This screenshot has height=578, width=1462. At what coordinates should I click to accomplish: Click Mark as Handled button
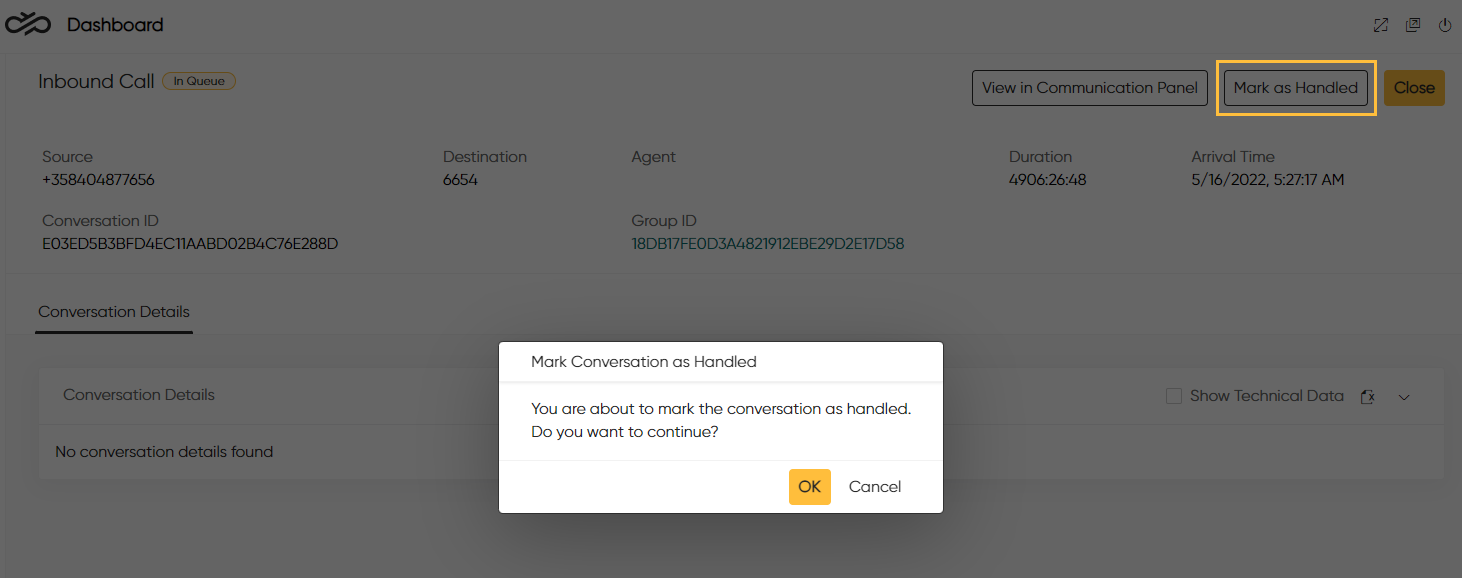click(1296, 88)
